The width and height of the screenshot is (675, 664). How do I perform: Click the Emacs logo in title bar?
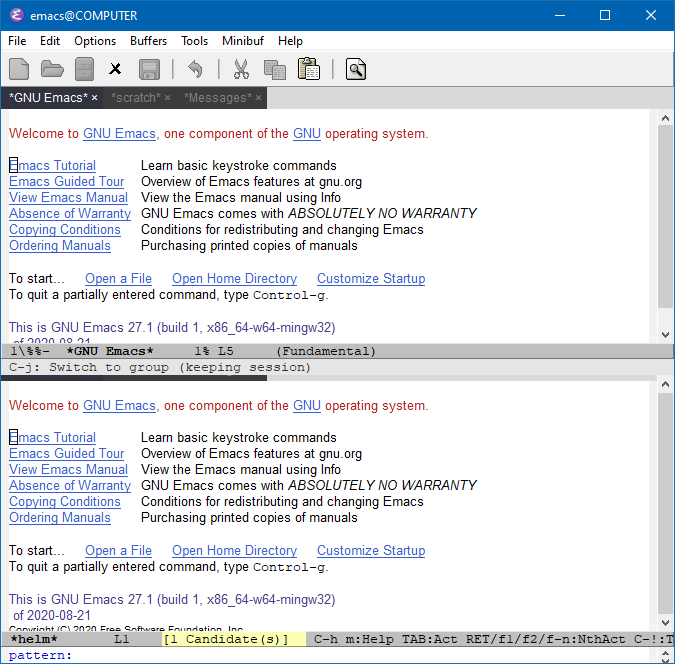pyautogui.click(x=16, y=16)
